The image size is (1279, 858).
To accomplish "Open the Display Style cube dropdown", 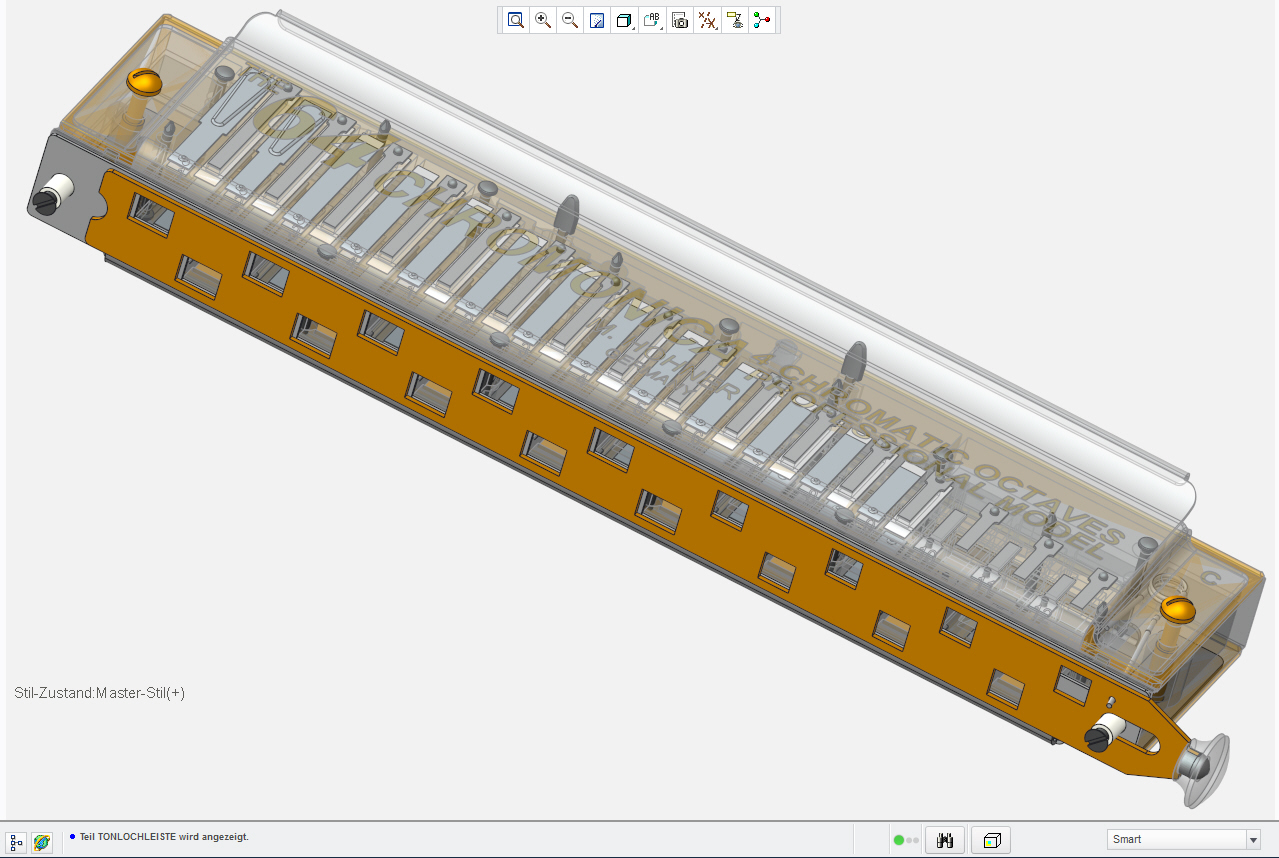I will (625, 20).
